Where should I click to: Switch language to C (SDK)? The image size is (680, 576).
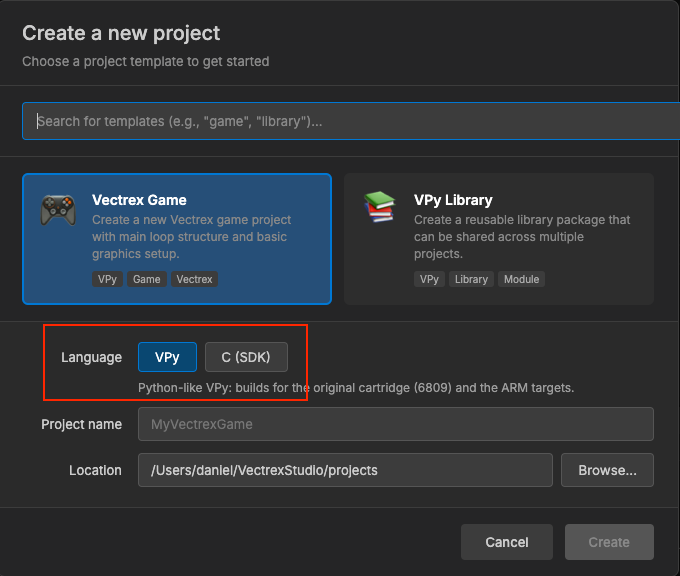point(246,357)
